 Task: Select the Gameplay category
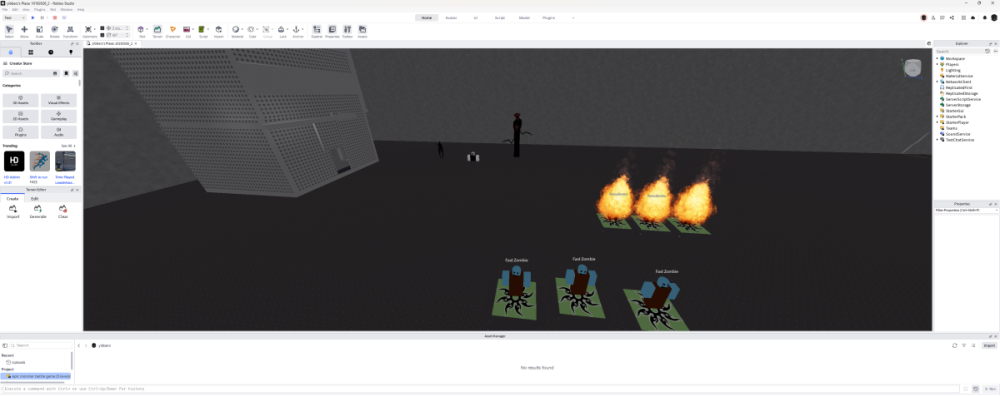click(59, 116)
